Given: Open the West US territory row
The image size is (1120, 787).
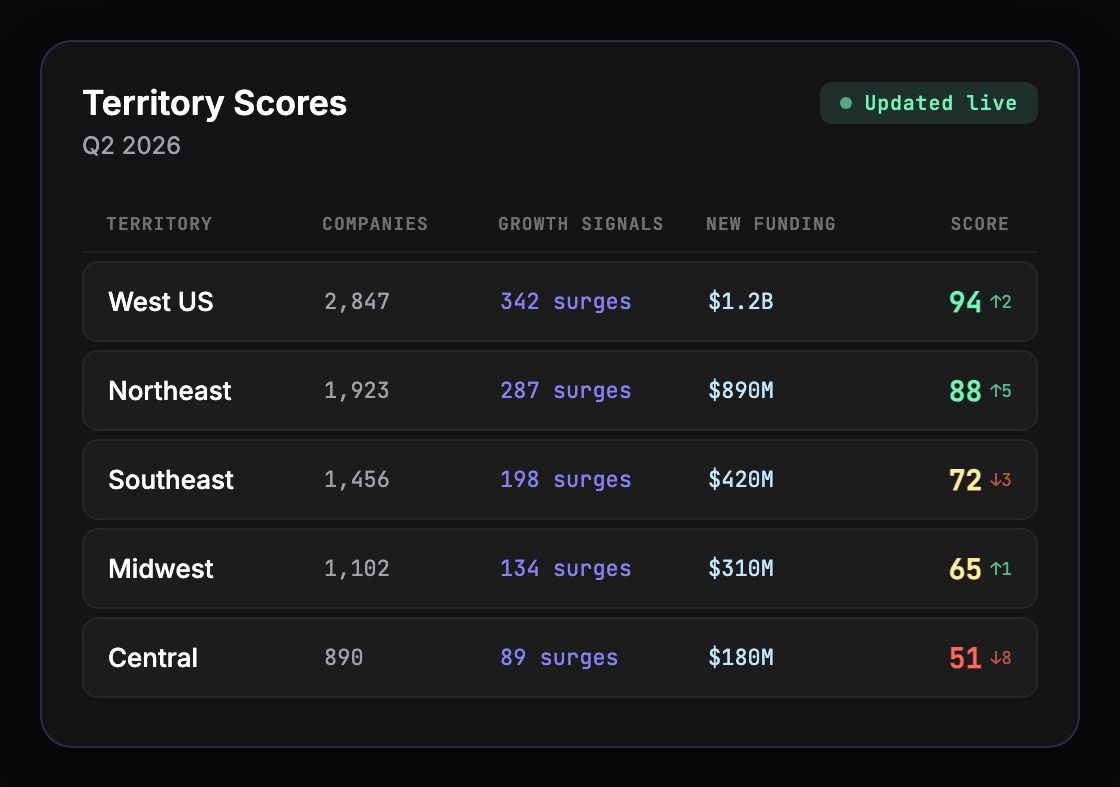Looking at the screenshot, I should (x=560, y=301).
